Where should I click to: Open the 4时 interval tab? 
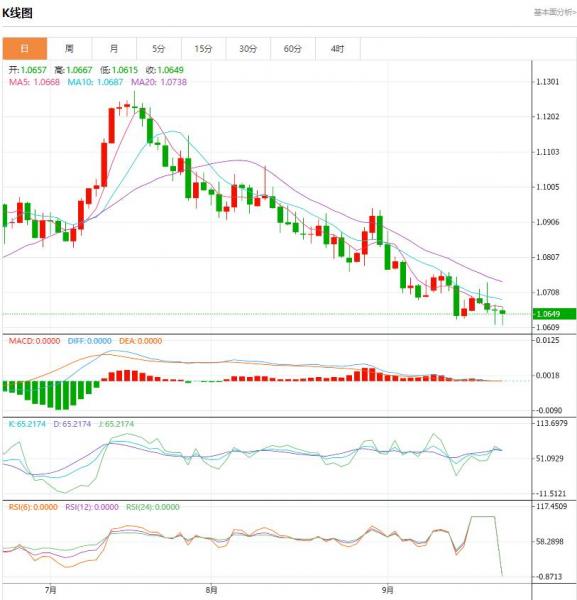tap(338, 49)
